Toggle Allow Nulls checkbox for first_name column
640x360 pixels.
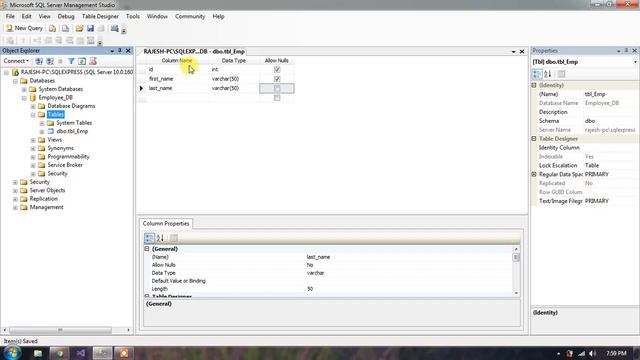pyautogui.click(x=277, y=79)
